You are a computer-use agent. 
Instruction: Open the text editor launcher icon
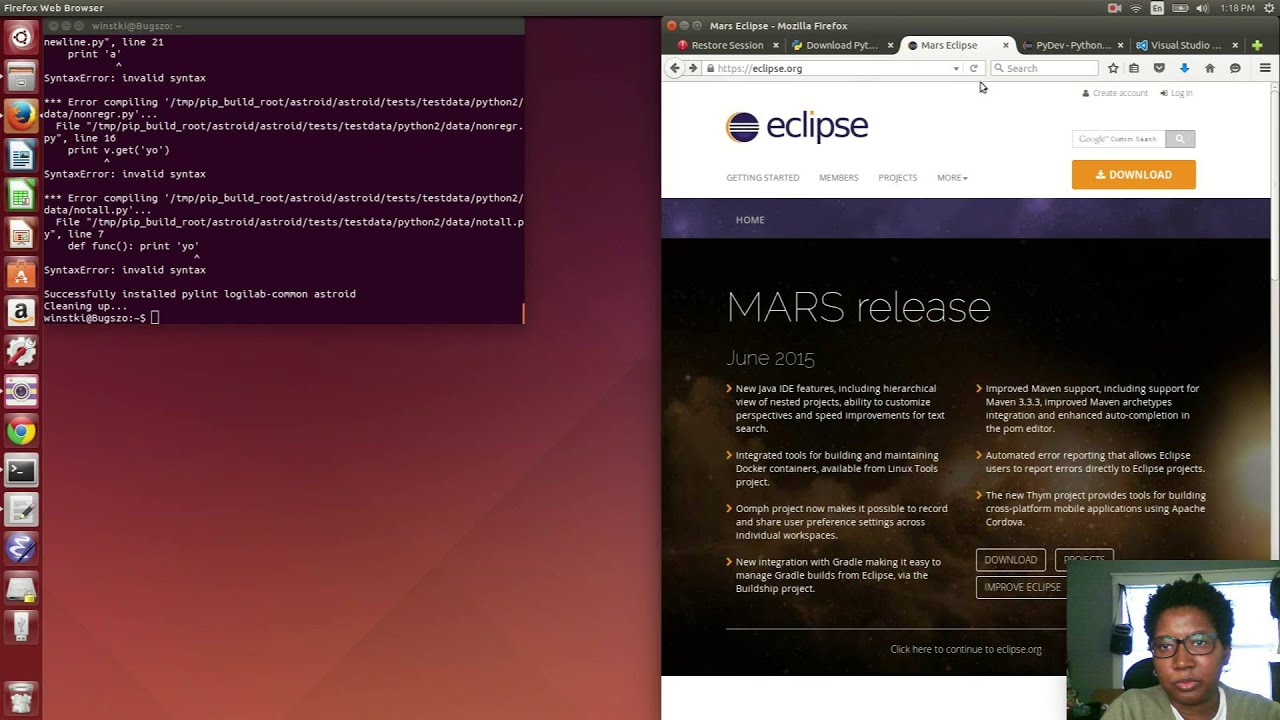click(x=21, y=509)
